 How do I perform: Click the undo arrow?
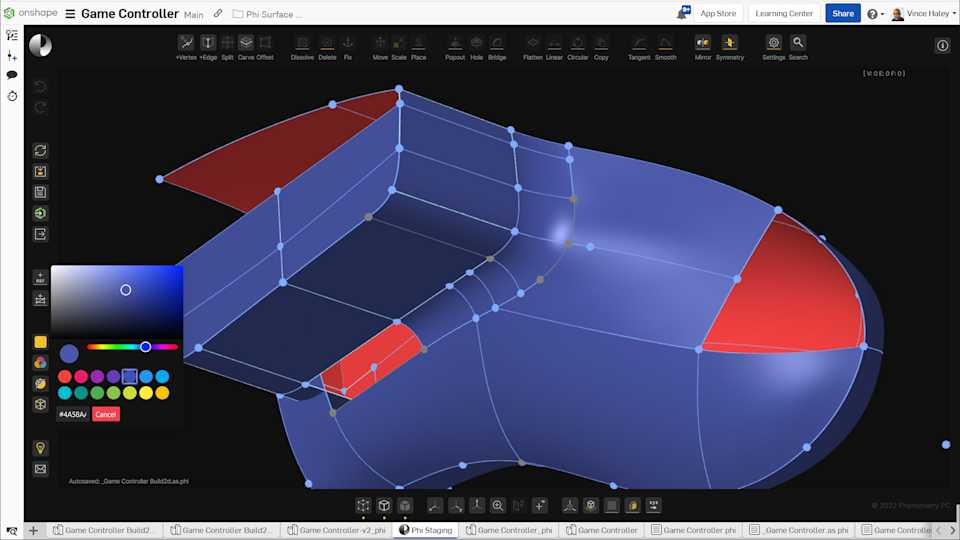point(40,86)
